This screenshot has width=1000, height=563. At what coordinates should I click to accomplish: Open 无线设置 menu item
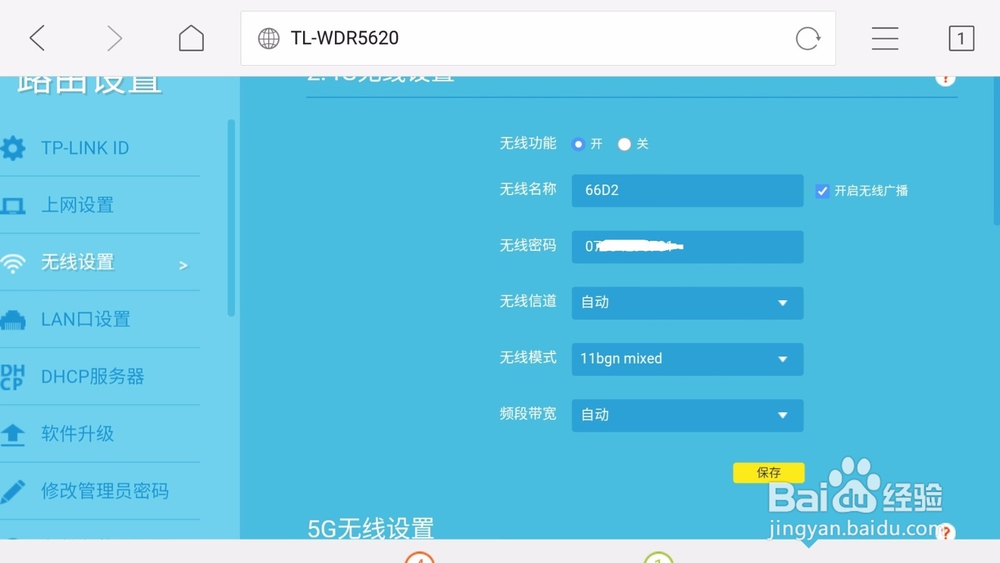[x=77, y=262]
